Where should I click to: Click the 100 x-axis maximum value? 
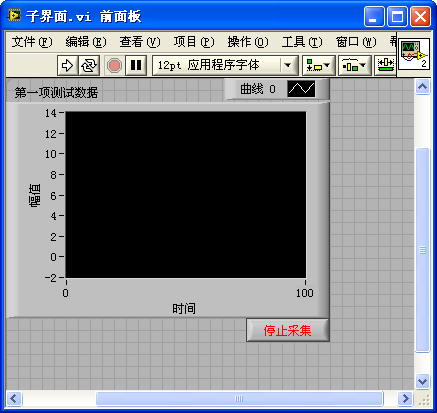(x=305, y=293)
